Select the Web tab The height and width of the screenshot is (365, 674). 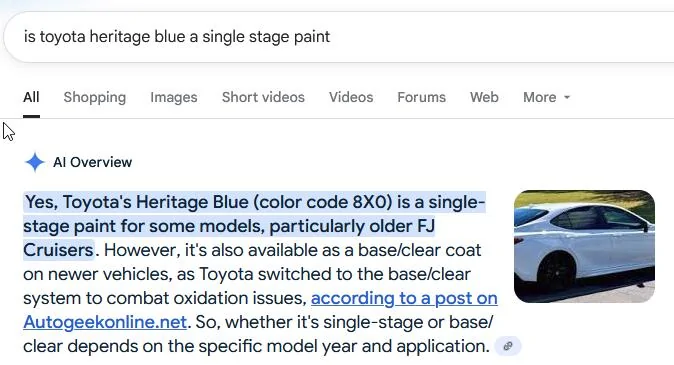click(x=484, y=97)
